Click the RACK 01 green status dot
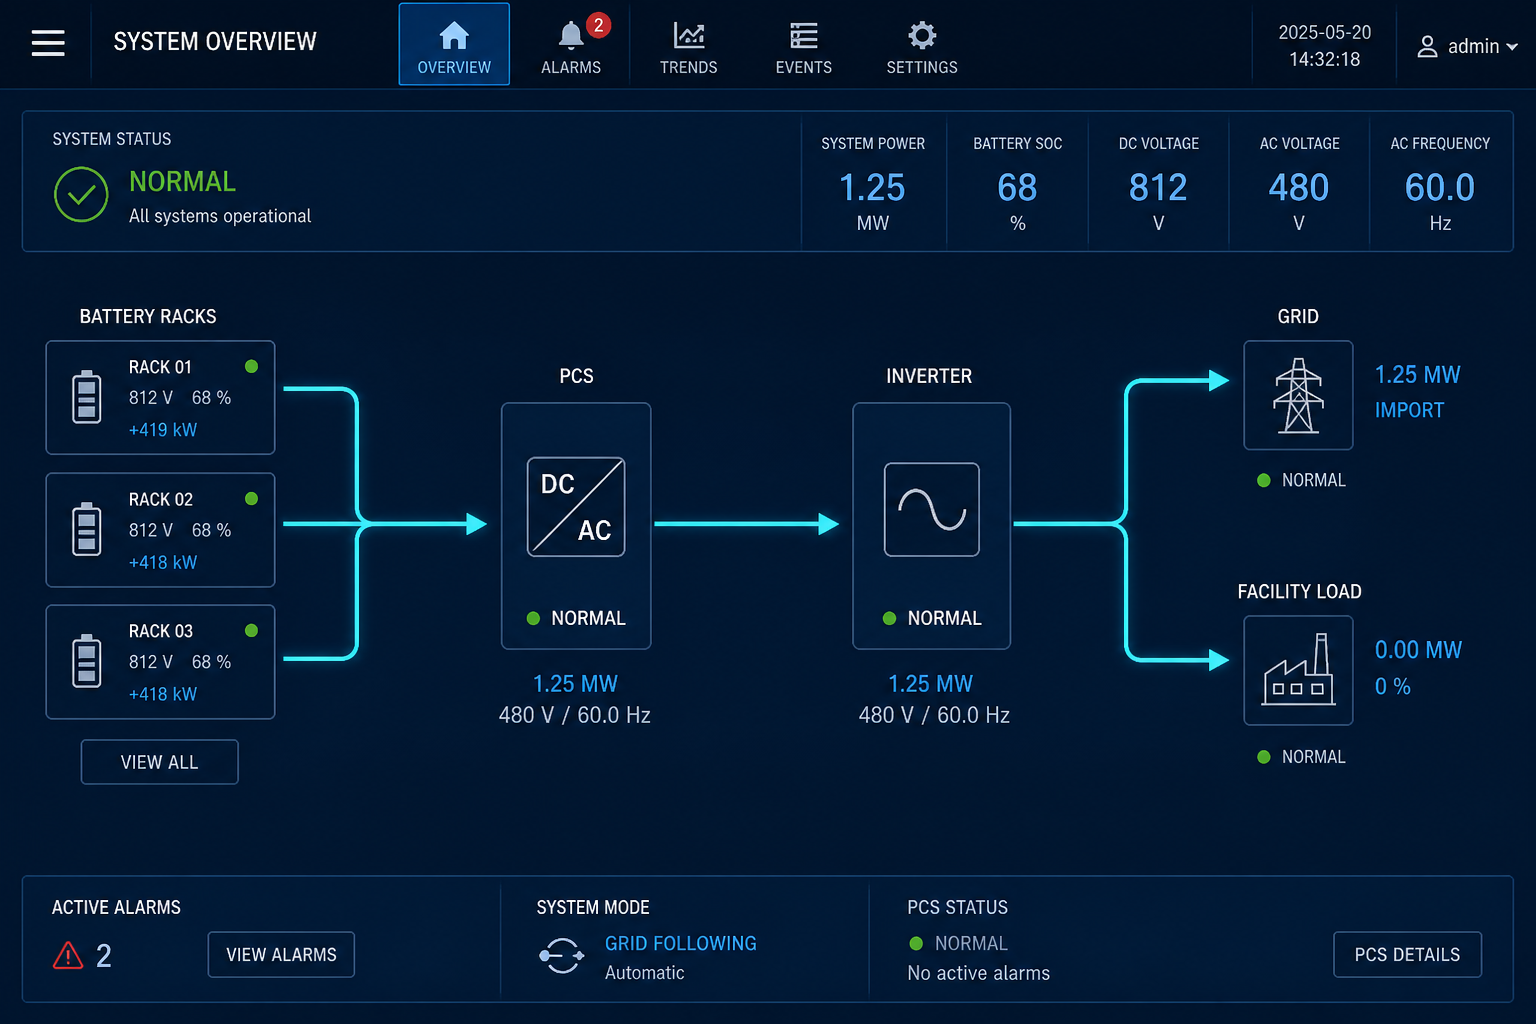The image size is (1536, 1024). coord(252,366)
